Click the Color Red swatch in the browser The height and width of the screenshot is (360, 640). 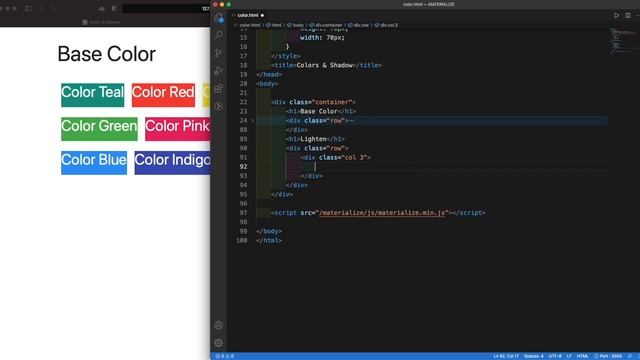pos(163,95)
